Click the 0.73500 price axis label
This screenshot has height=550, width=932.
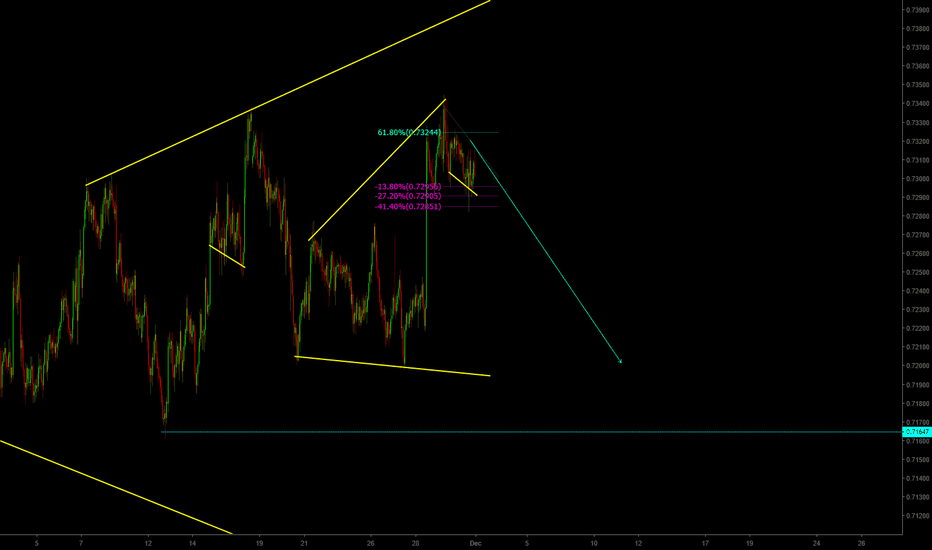[x=918, y=85]
